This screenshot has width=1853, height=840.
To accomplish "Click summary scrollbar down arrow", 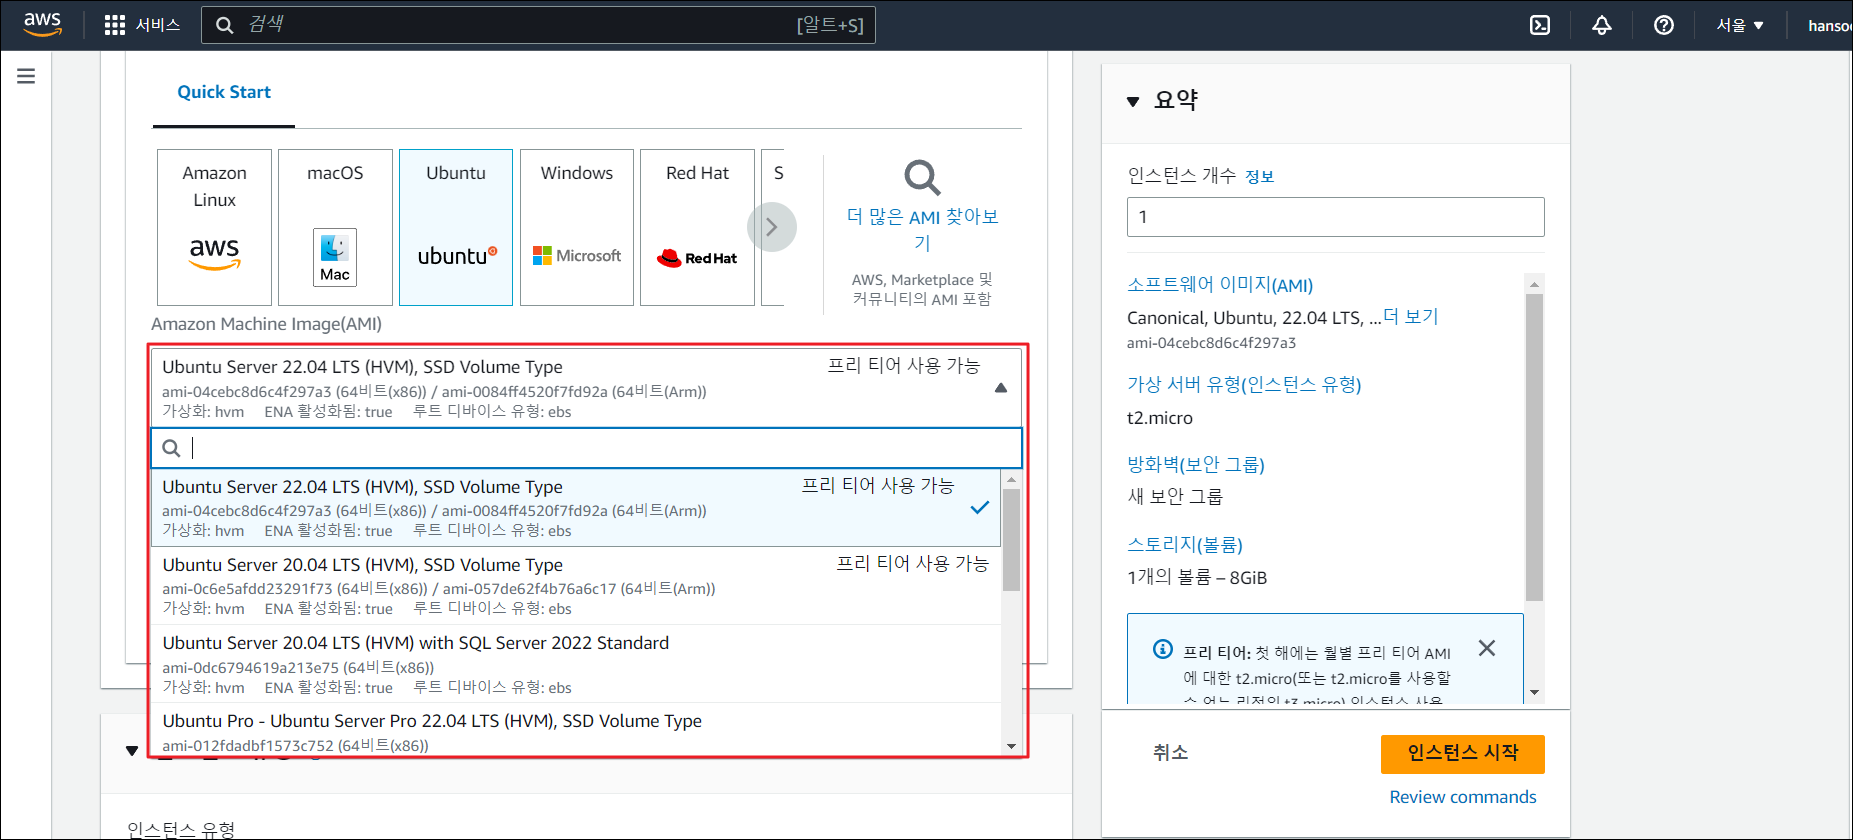I will click(x=1534, y=693).
